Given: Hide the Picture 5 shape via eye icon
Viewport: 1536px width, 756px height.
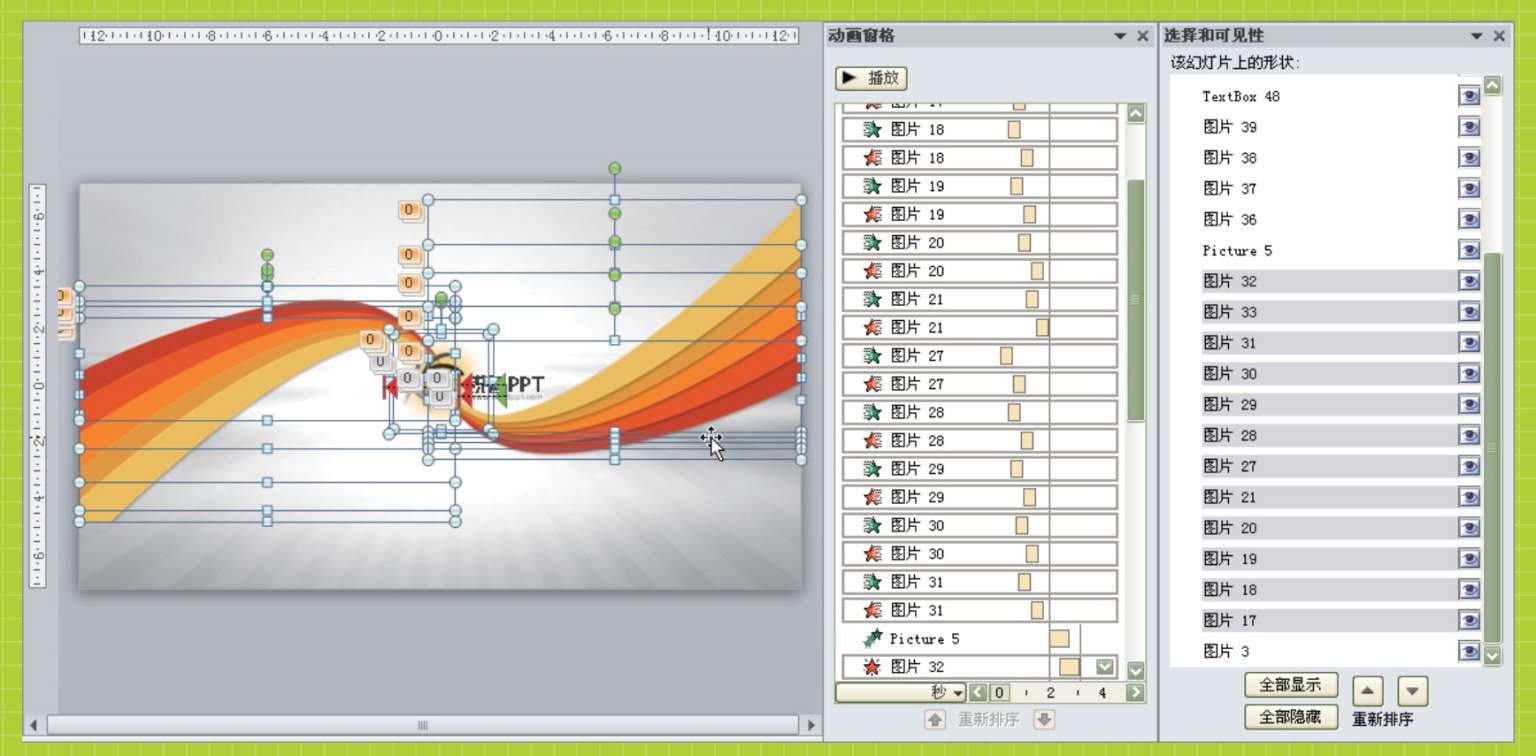Looking at the screenshot, I should 1468,250.
